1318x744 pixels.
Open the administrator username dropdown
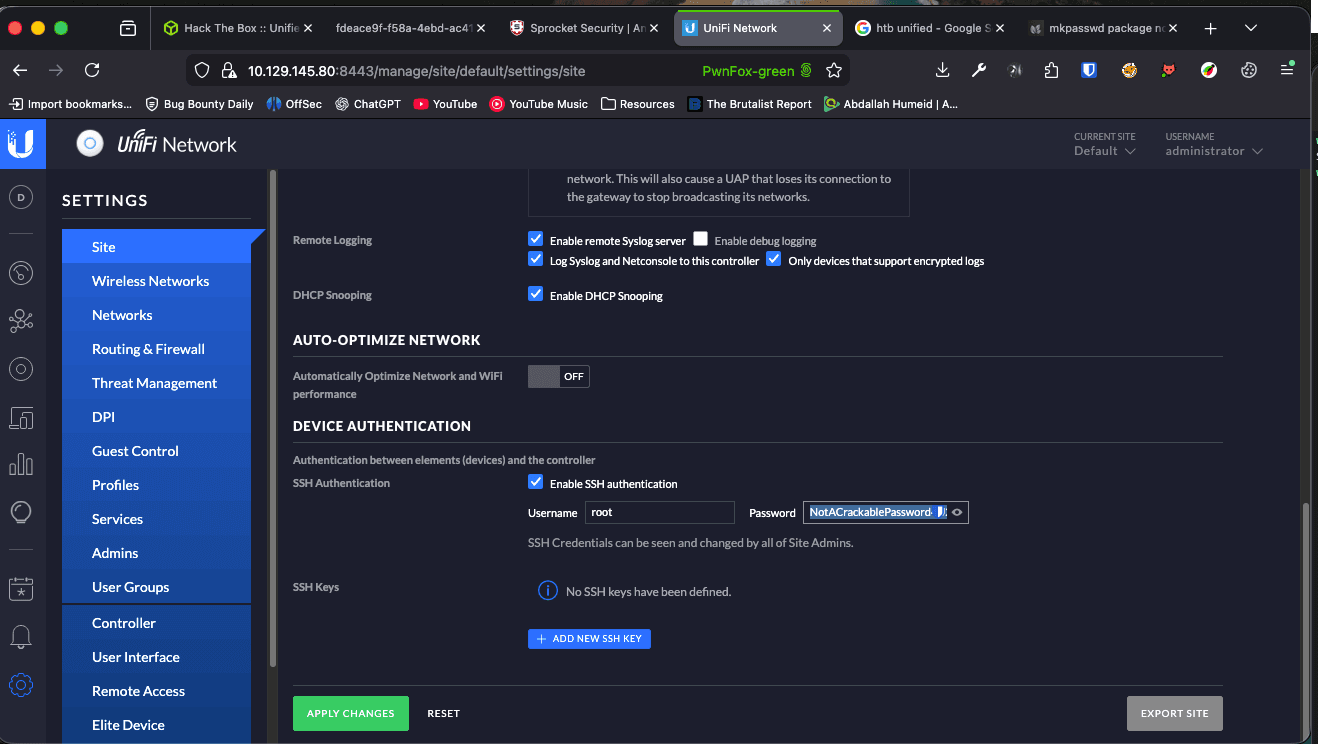[x=1213, y=151]
